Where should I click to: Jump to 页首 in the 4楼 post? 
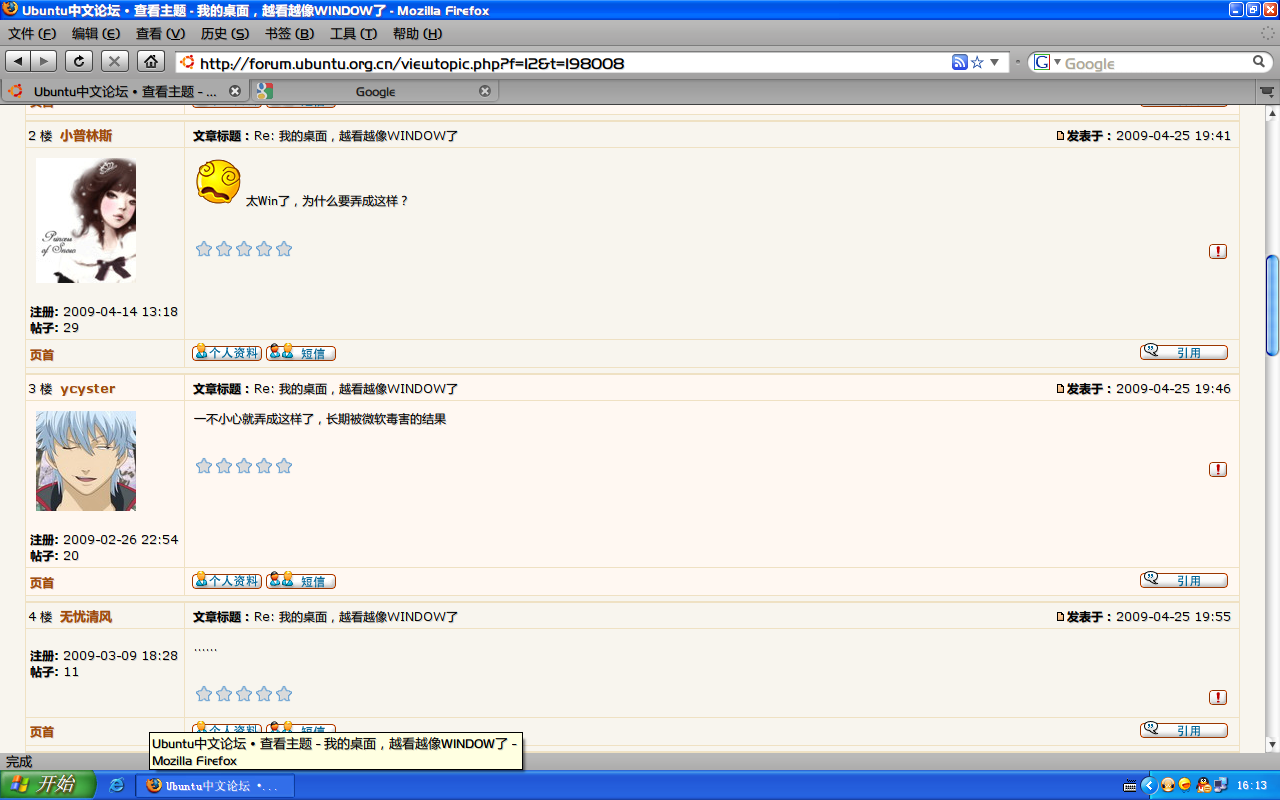coord(42,733)
